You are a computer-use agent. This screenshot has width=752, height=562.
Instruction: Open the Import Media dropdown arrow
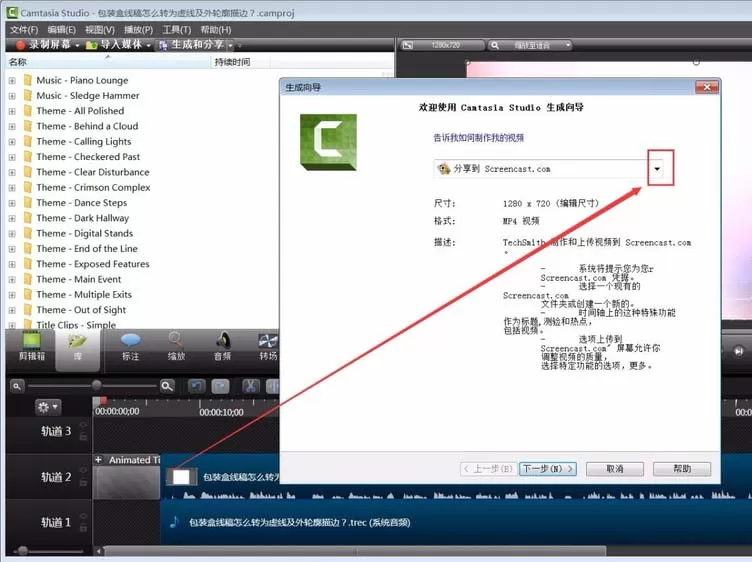coord(149,46)
